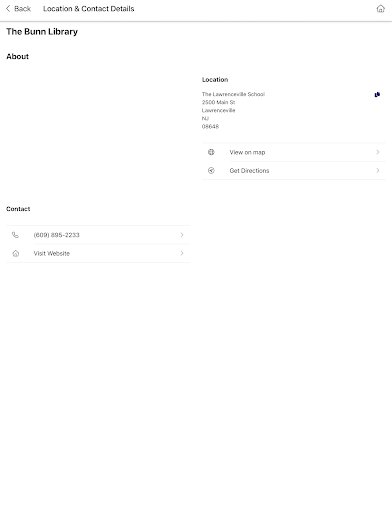Screen dimensions: 392x512
Task: Click the phone icon in Contact
Action: click(15, 235)
